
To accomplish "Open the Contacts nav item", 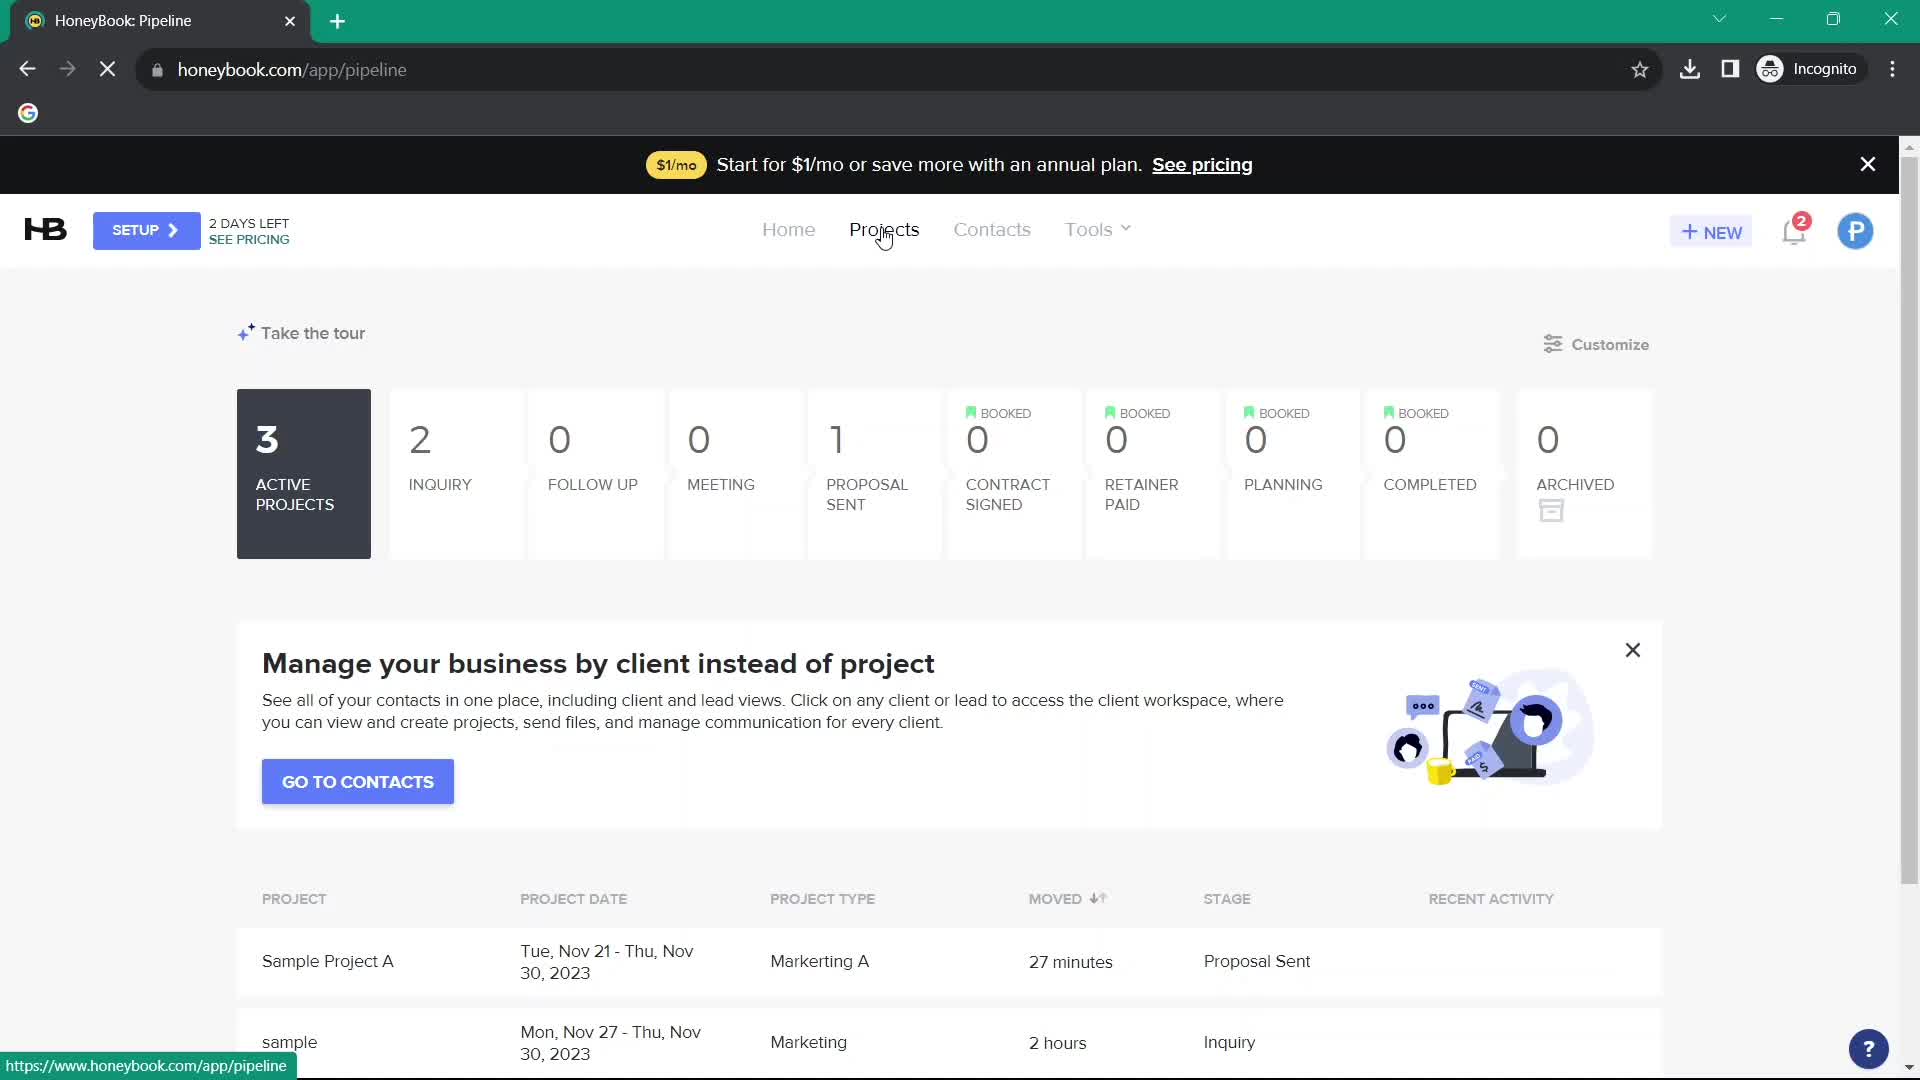I will 991,230.
